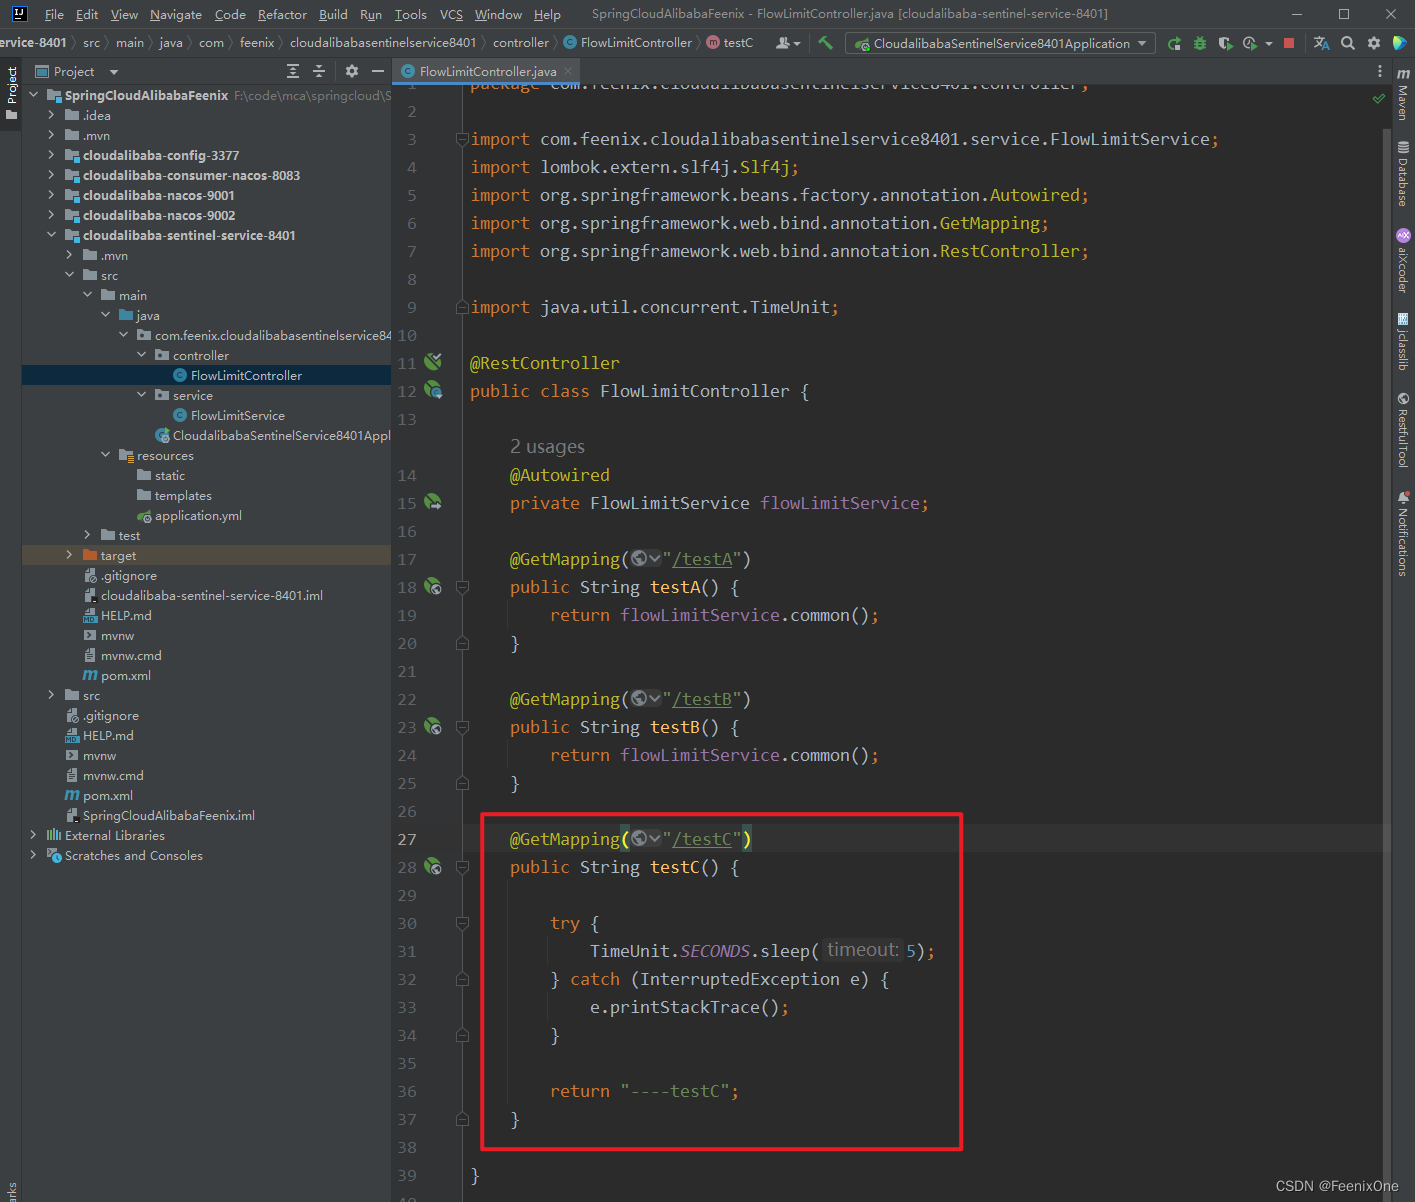This screenshot has width=1415, height=1202.
Task: Select the FlowLimitController.java editor tab
Action: [487, 71]
